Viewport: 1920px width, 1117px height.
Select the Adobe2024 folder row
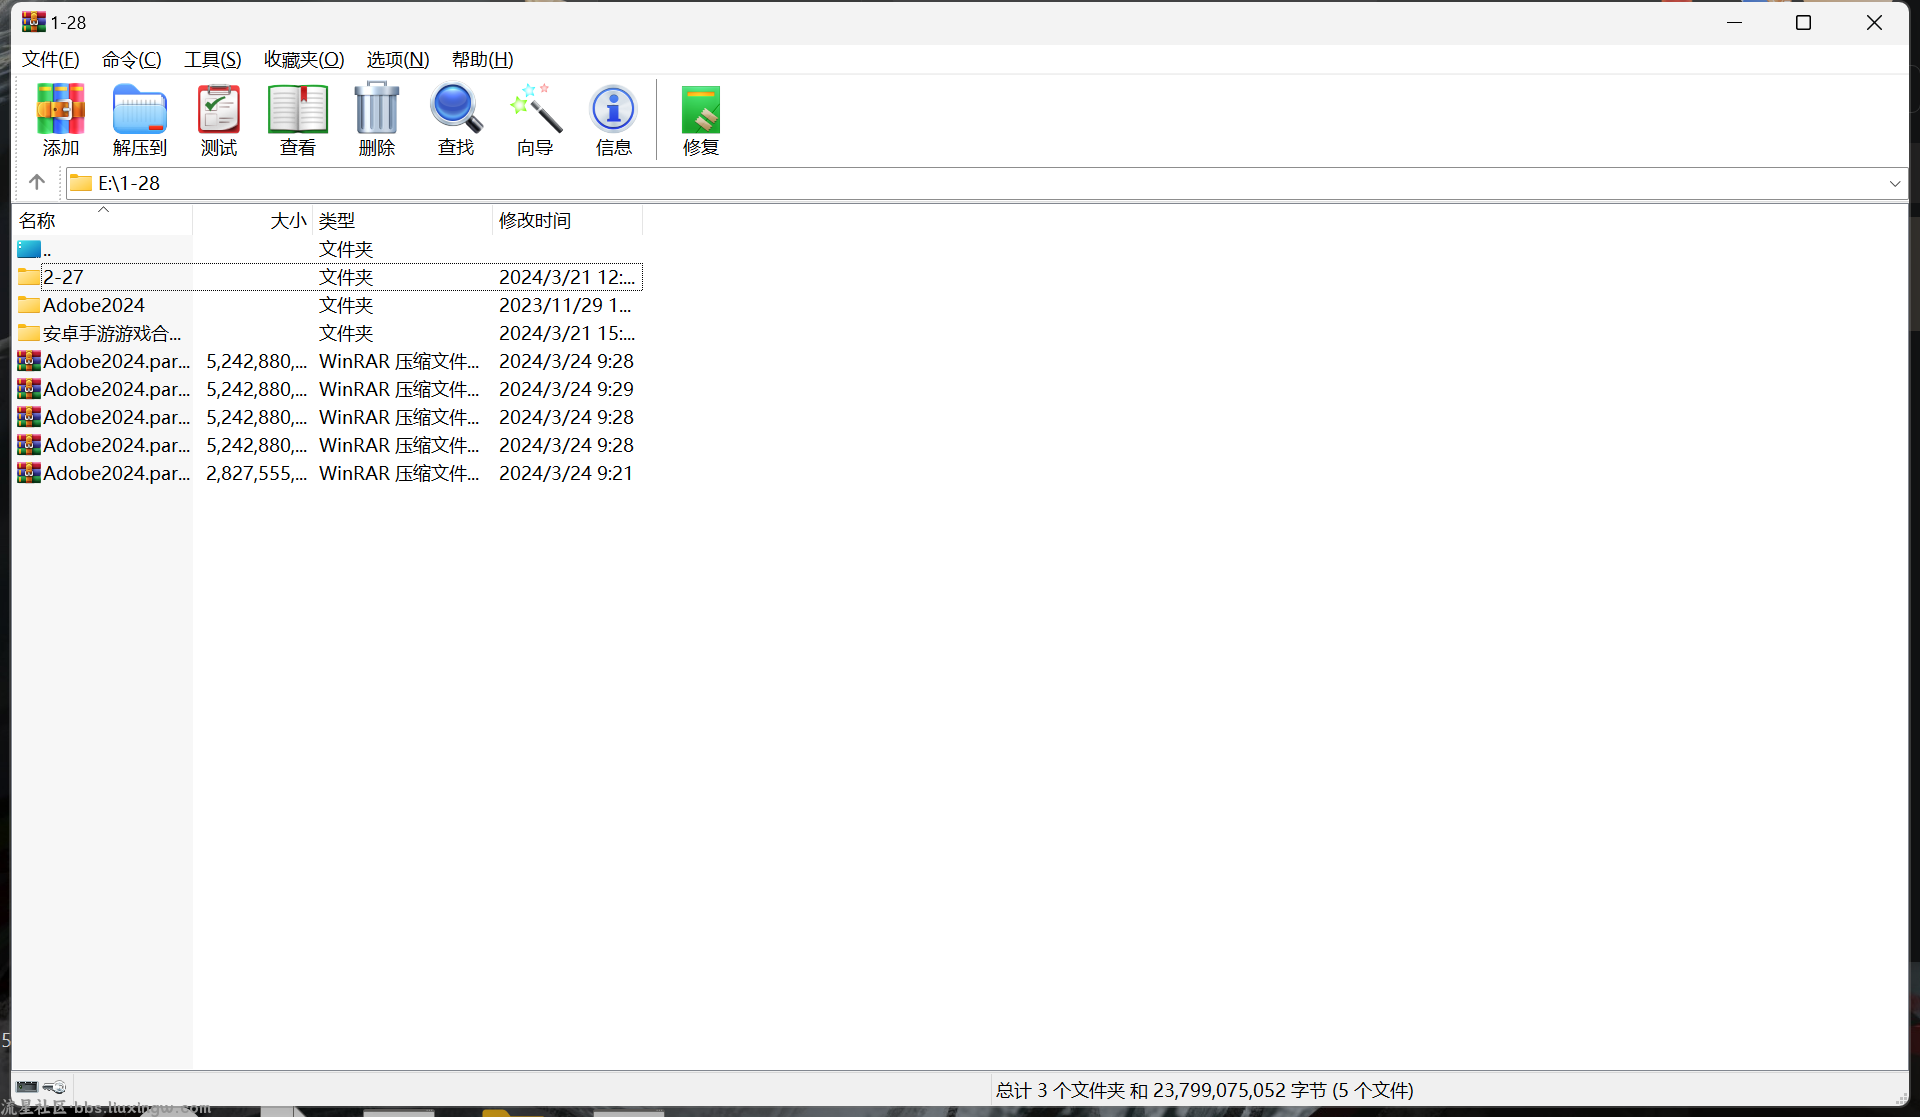pyautogui.click(x=328, y=305)
